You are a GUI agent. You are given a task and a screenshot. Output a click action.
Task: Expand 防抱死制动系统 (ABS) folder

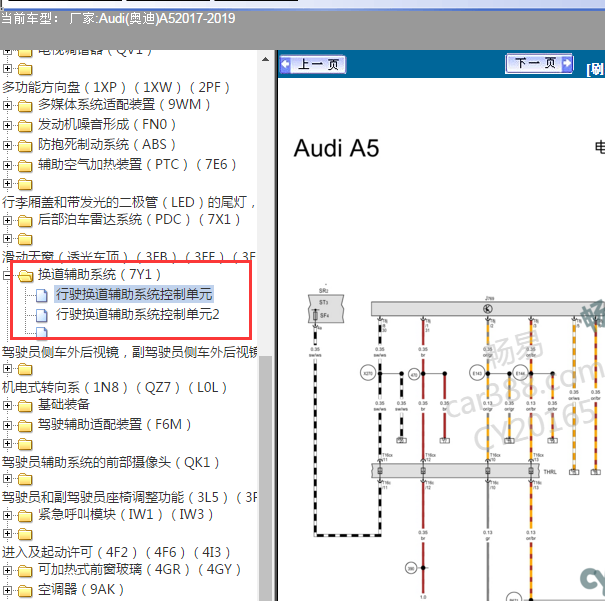pos(7,145)
